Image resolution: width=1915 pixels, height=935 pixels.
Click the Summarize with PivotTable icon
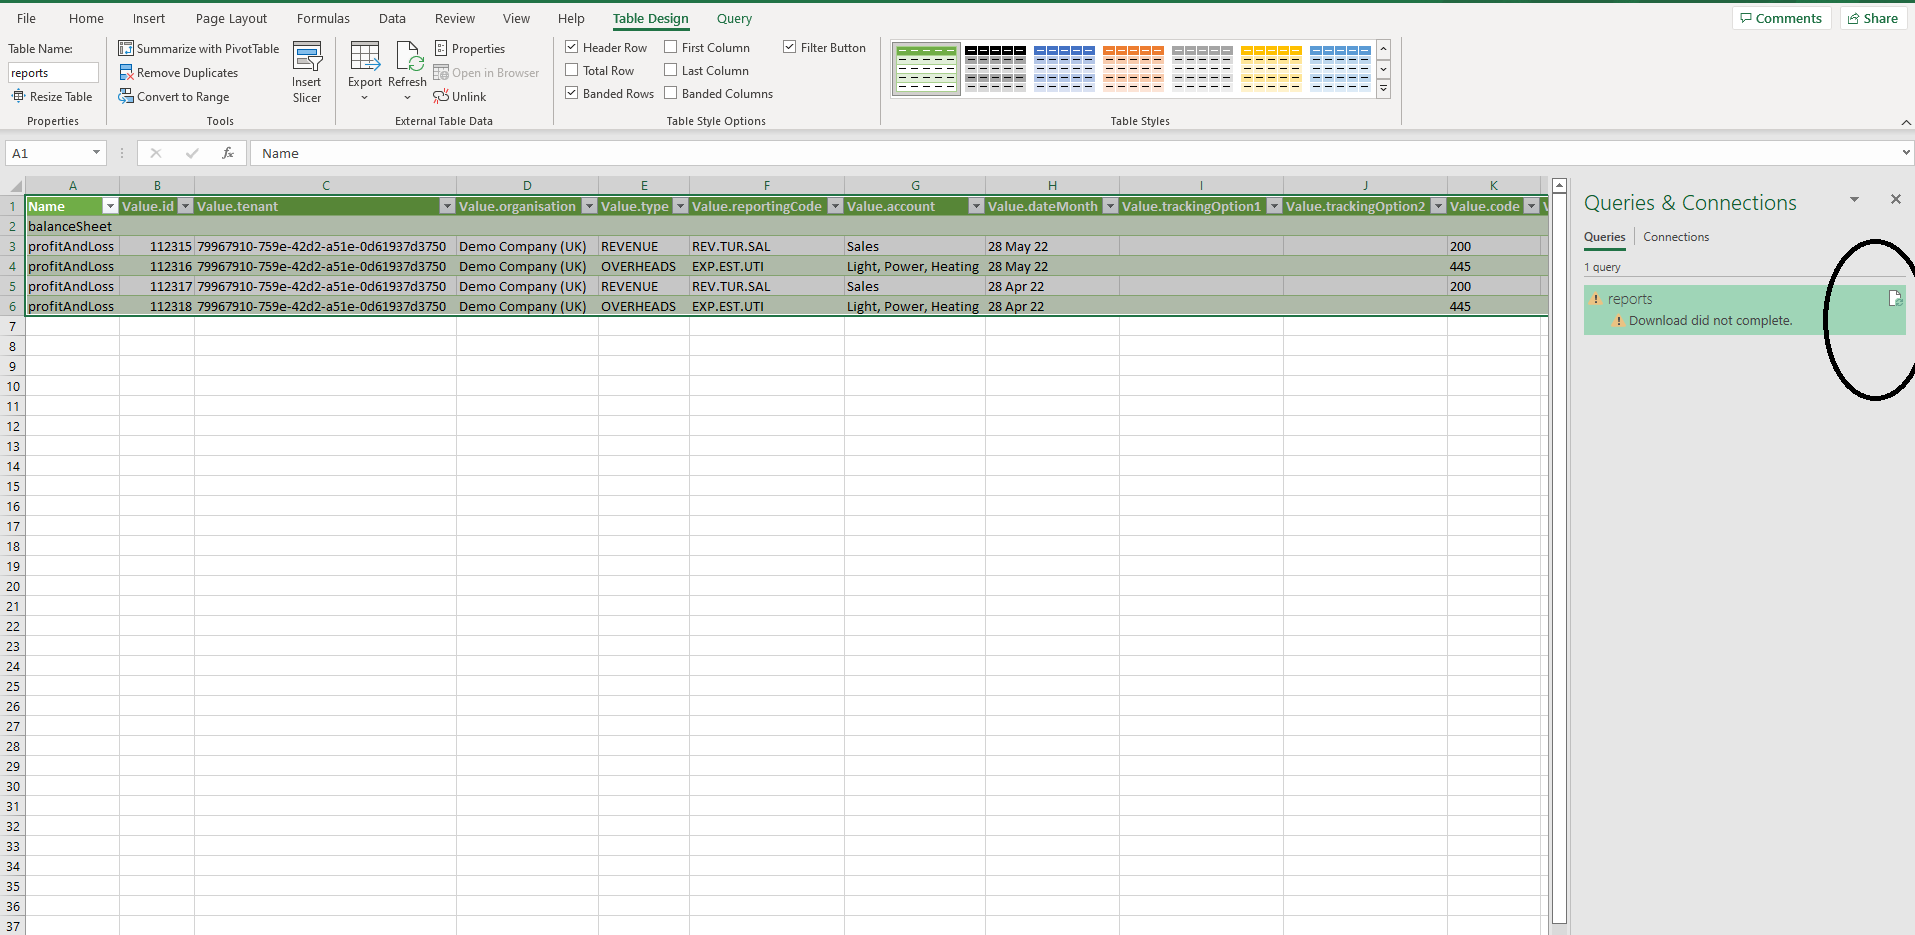coord(126,48)
